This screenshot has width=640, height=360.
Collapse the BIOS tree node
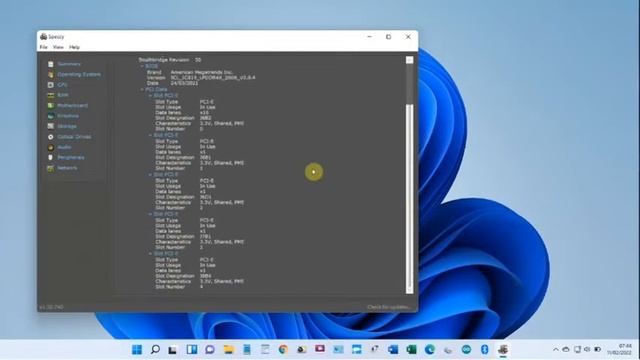pos(142,66)
